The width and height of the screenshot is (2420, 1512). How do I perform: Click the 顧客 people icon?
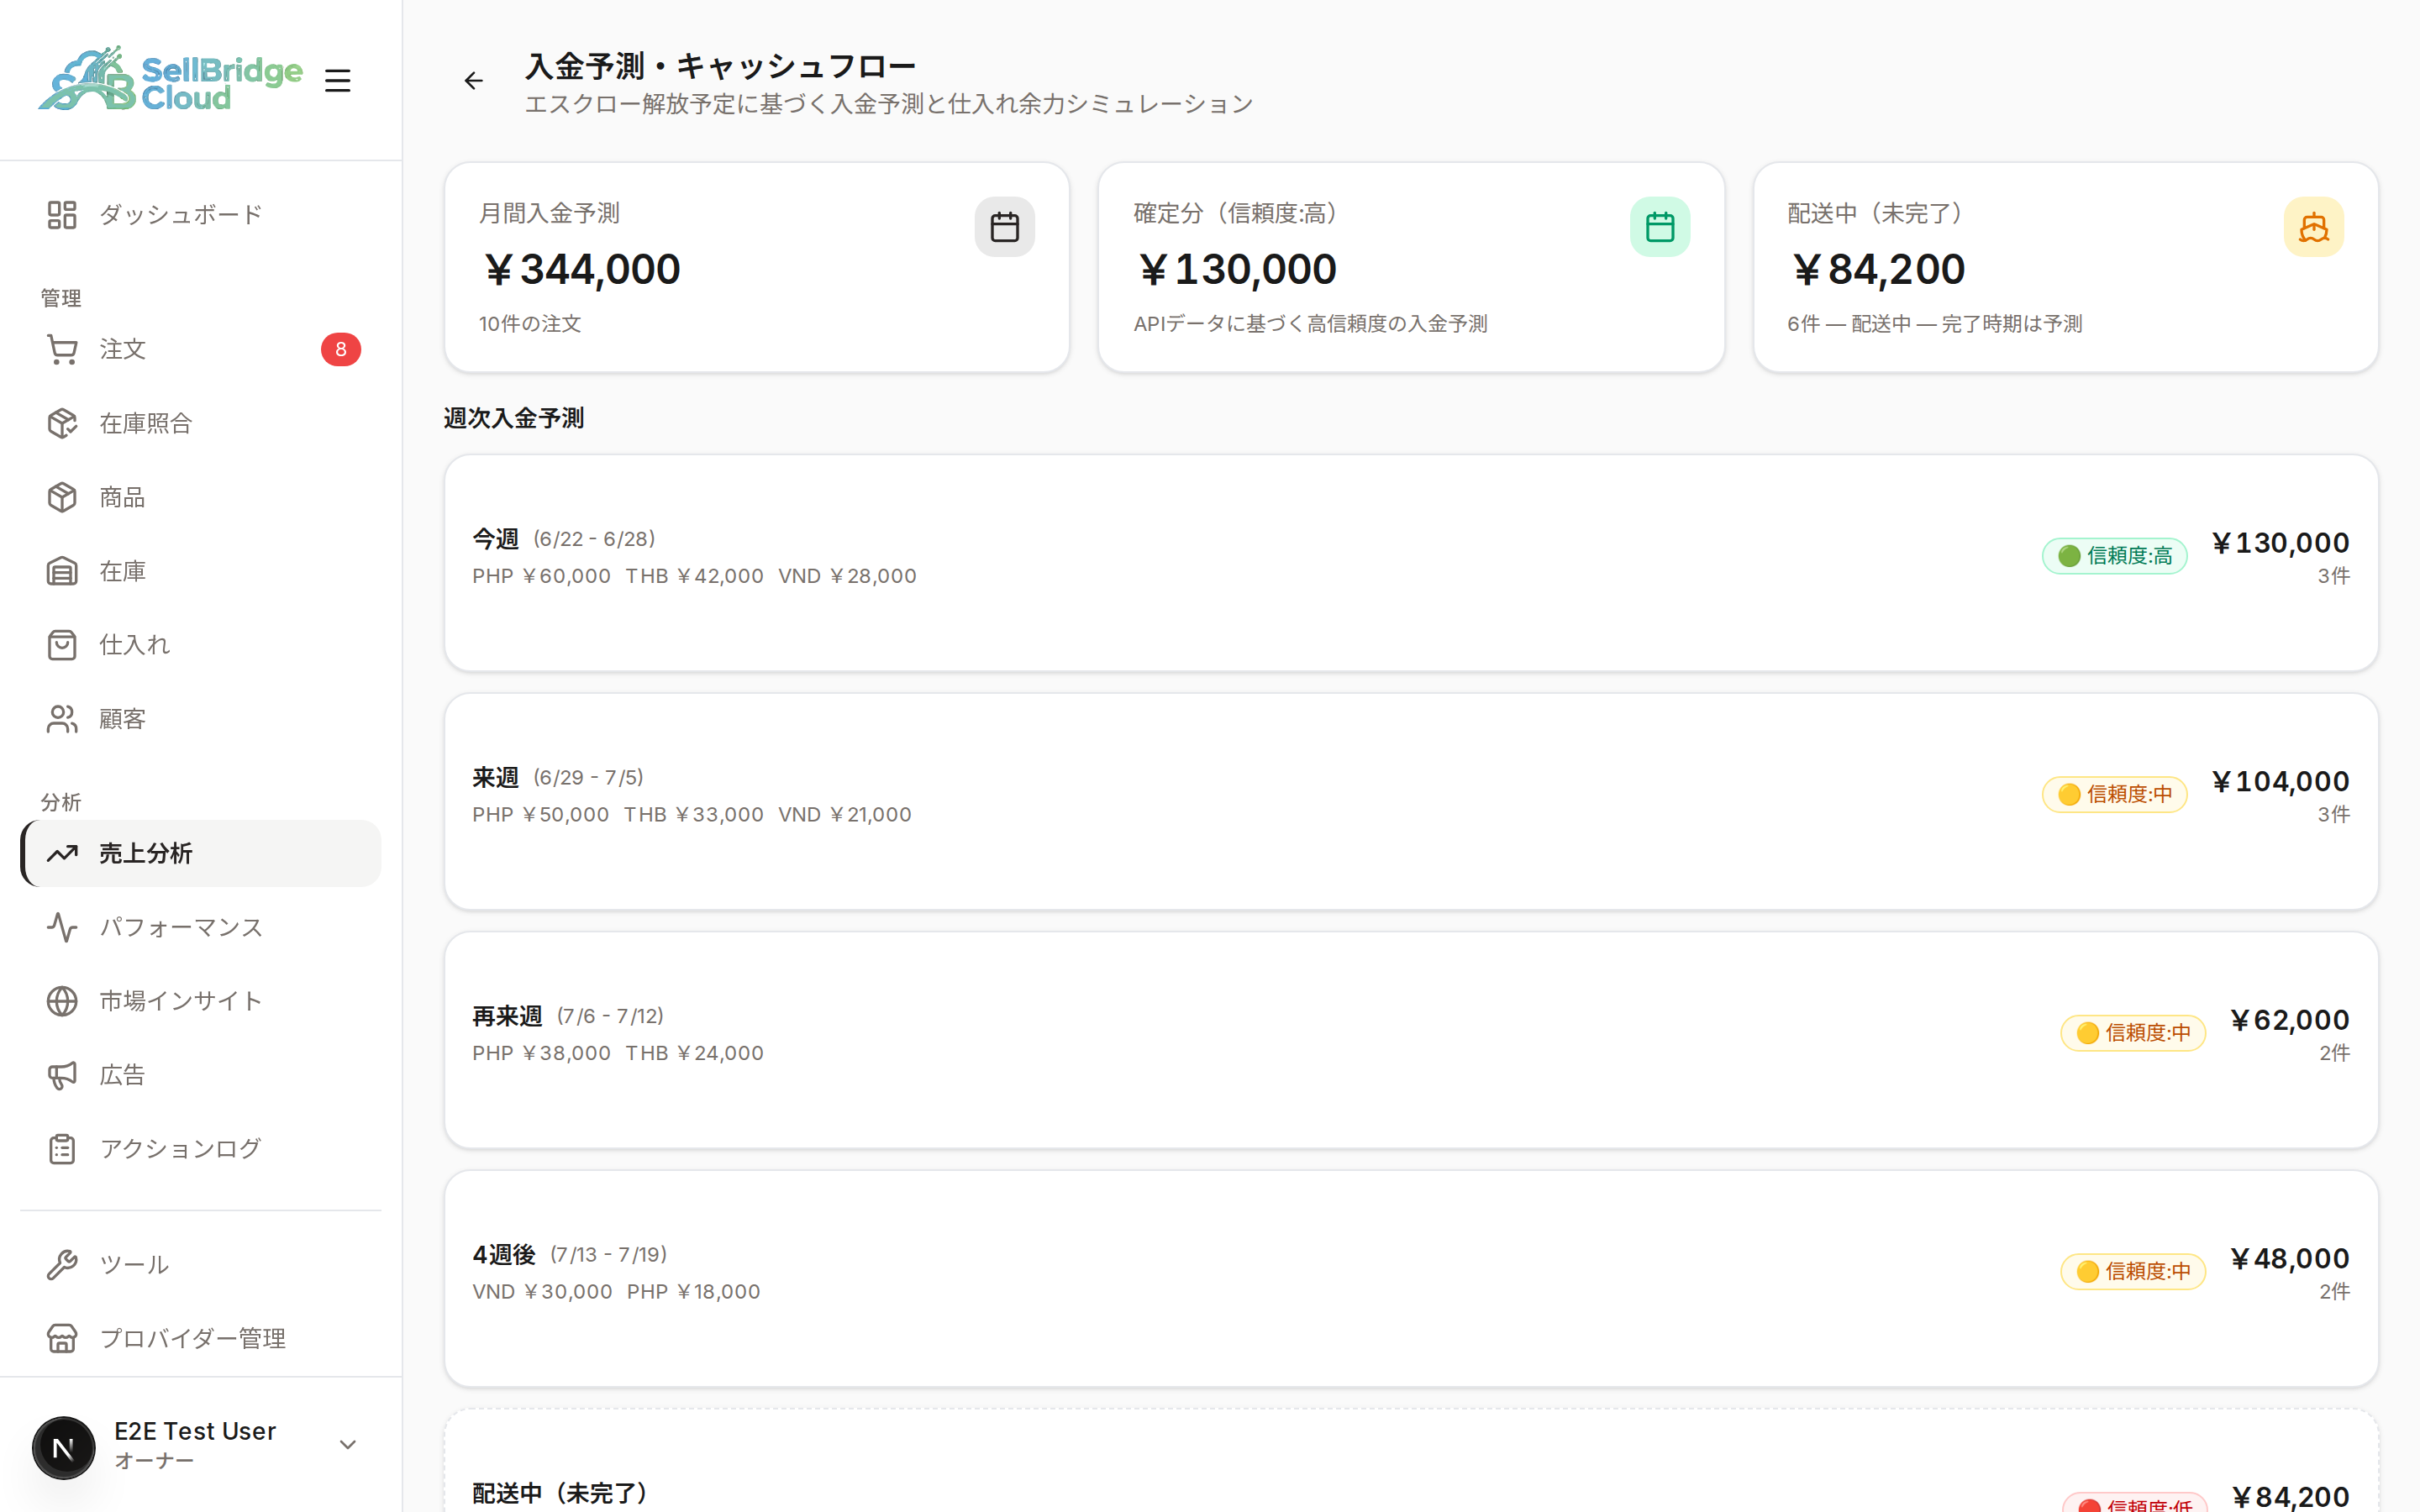(x=62, y=719)
